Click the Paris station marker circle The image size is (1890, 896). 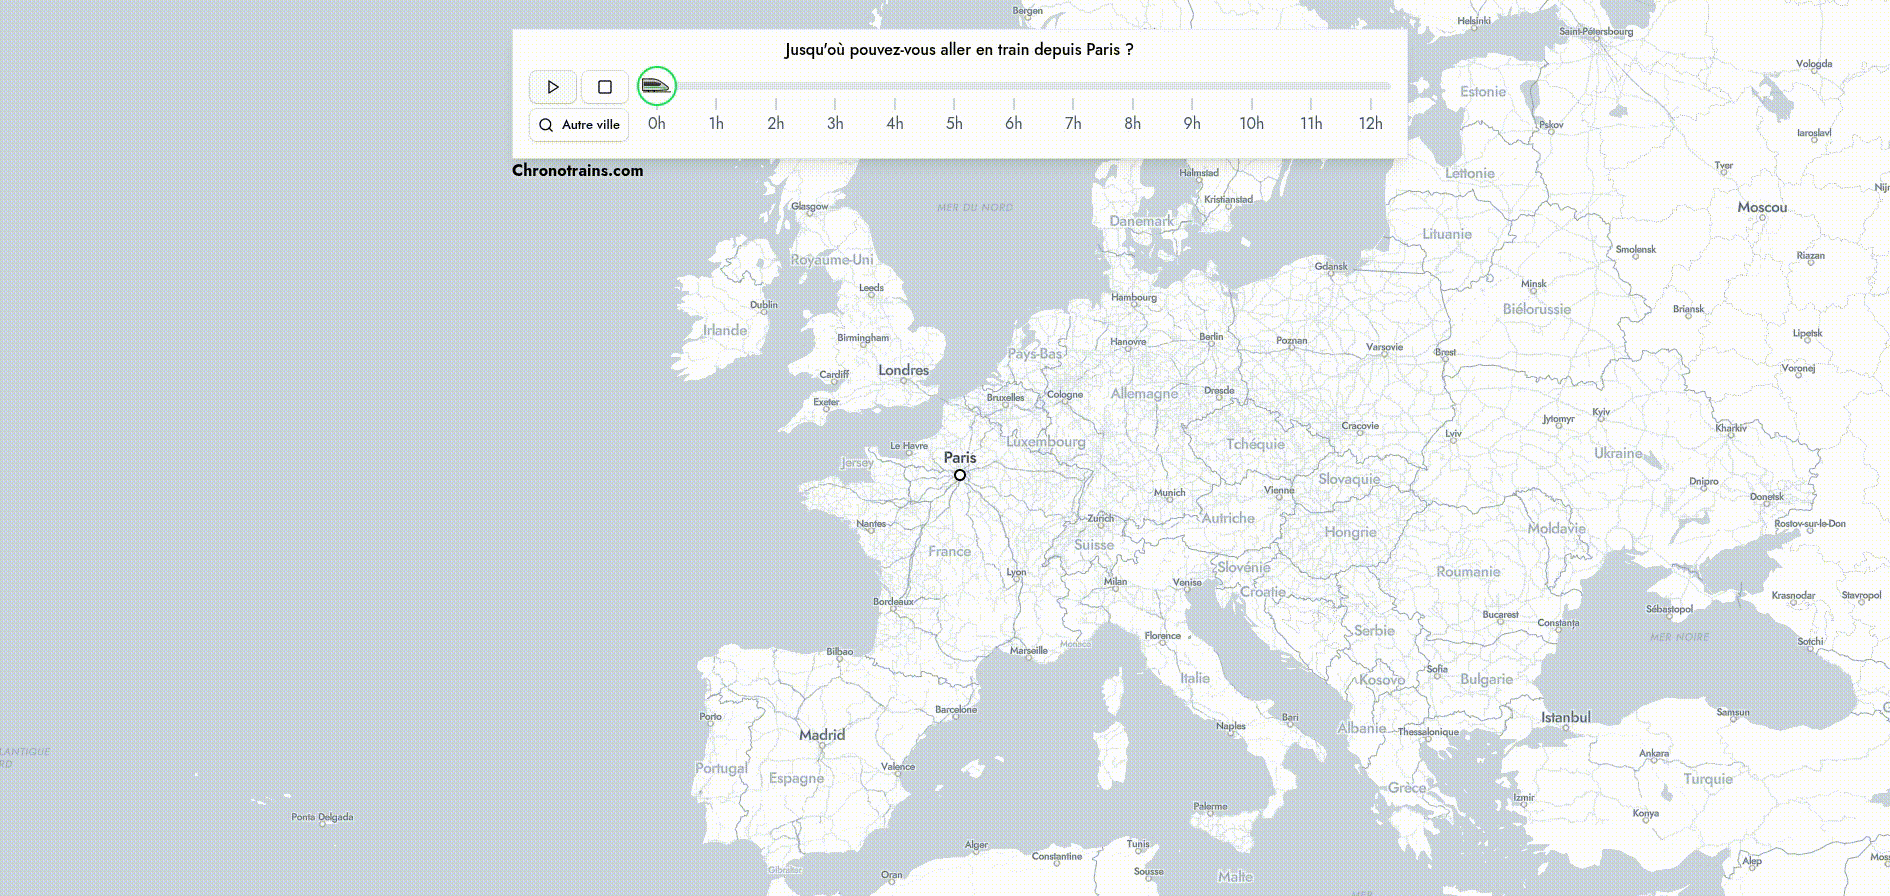(x=960, y=475)
